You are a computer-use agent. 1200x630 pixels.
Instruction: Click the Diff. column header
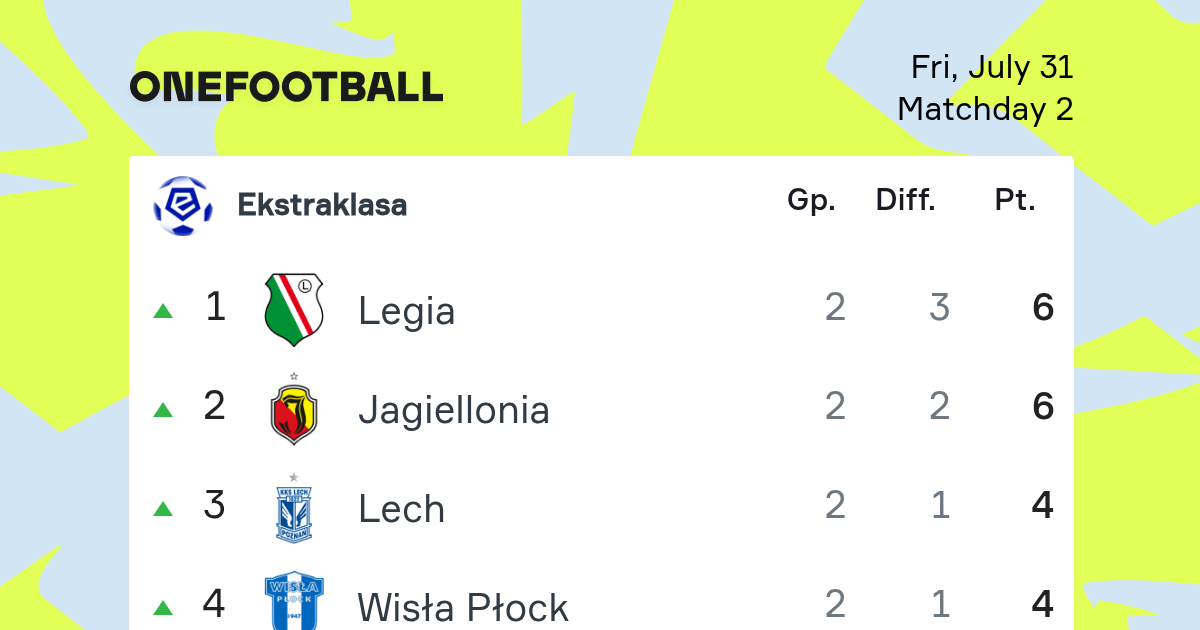pyautogui.click(x=906, y=201)
